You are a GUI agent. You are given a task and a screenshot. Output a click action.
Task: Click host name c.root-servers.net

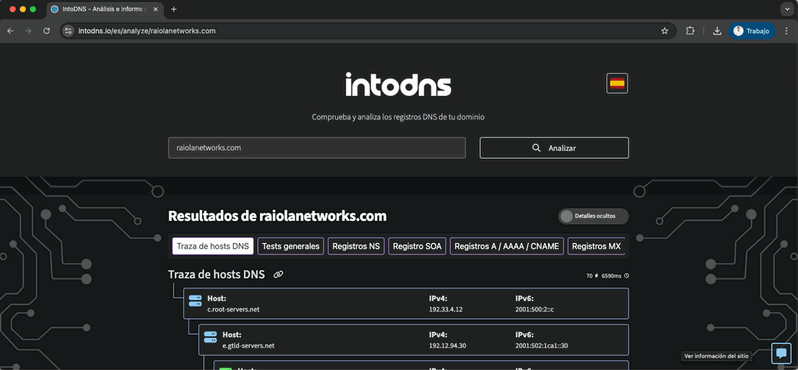tap(233, 309)
